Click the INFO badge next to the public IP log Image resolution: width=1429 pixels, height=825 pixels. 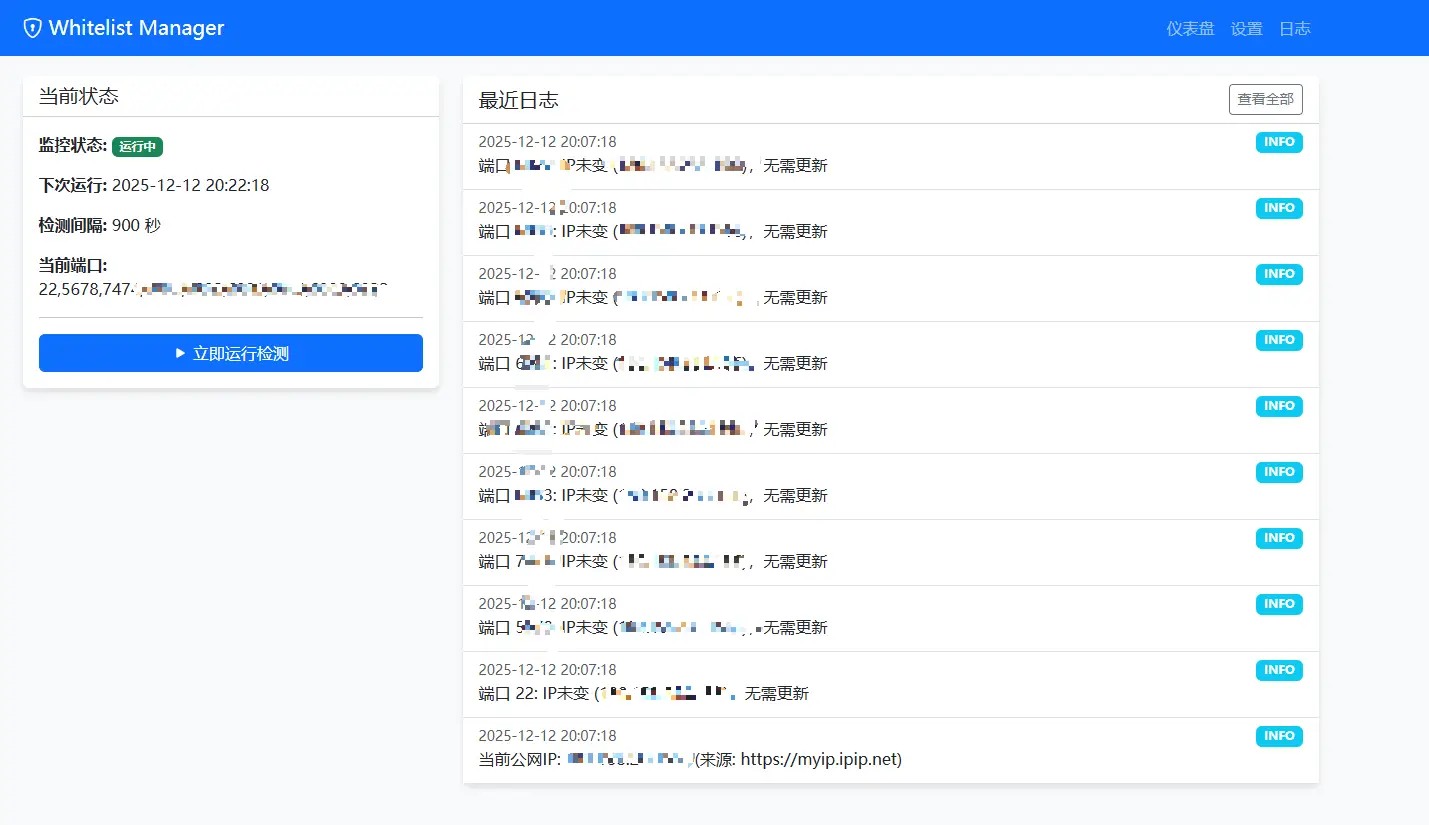[x=1279, y=736]
